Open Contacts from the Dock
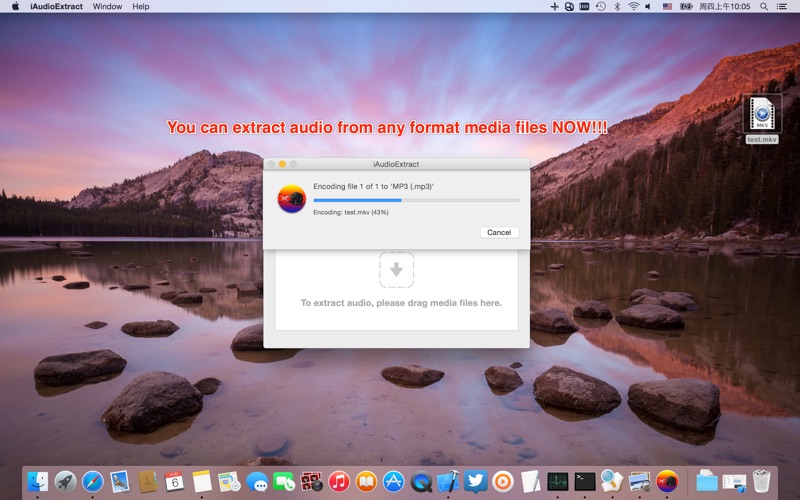Image resolution: width=800 pixels, height=500 pixels. (147, 481)
